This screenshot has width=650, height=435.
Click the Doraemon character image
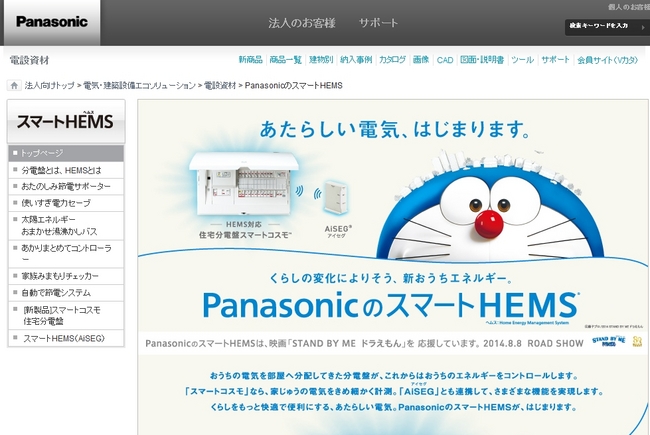[x=489, y=207]
